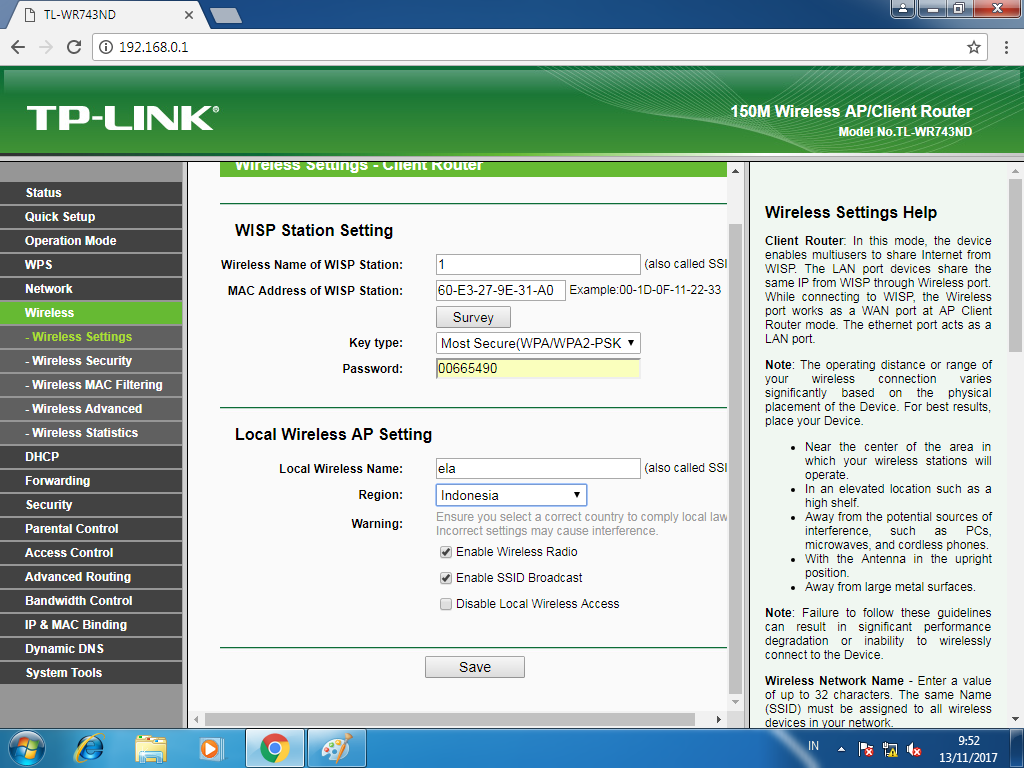Change the Key type selection
The height and width of the screenshot is (768, 1024).
pyautogui.click(x=538, y=342)
